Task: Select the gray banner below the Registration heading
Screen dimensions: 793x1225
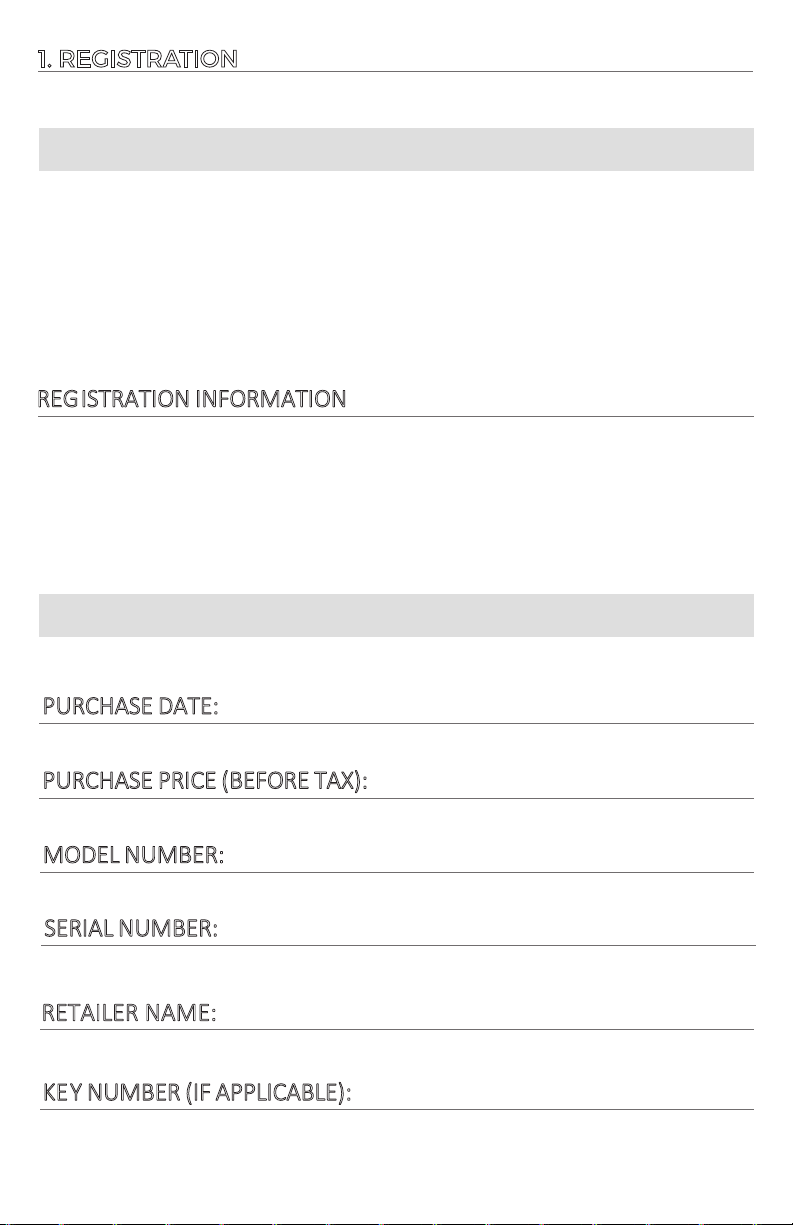Action: pyautogui.click(x=396, y=149)
